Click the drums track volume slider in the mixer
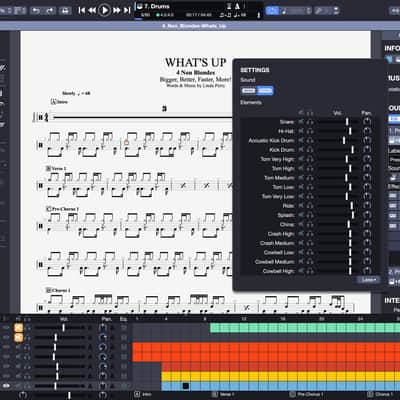The width and height of the screenshot is (400, 400). coord(60,386)
